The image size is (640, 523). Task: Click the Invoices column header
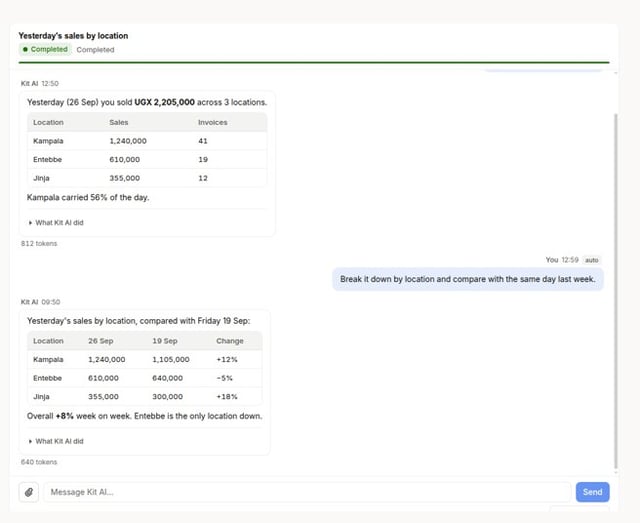click(x=213, y=122)
